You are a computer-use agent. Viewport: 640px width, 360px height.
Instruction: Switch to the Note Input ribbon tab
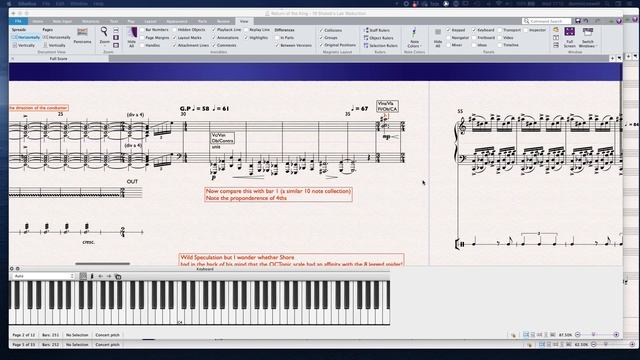point(62,21)
